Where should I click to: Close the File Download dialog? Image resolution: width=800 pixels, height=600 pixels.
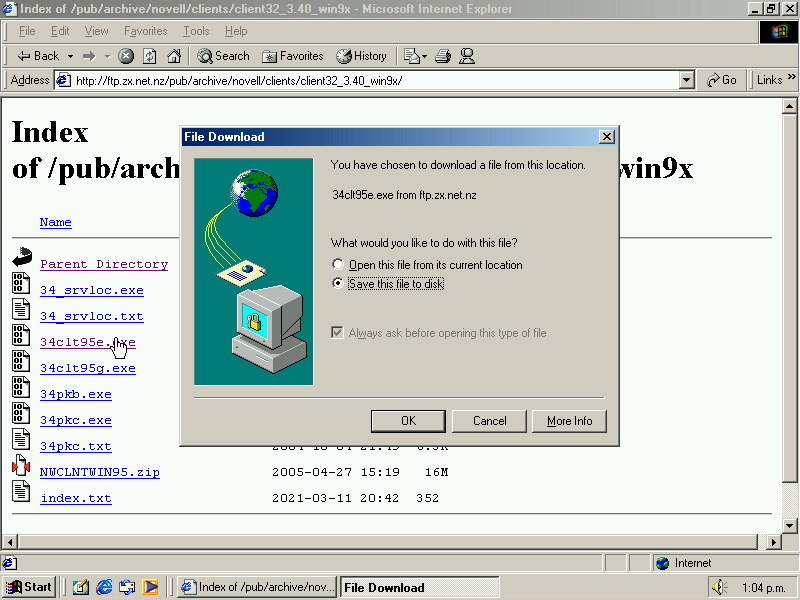coord(607,137)
